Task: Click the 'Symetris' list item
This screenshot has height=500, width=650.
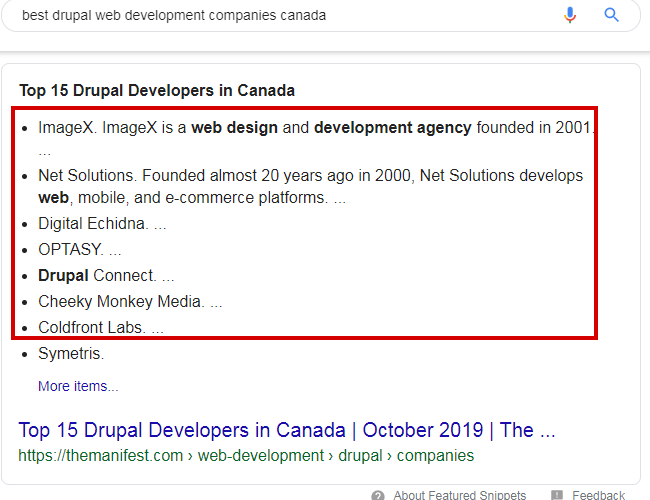Action: pyautogui.click(x=71, y=354)
